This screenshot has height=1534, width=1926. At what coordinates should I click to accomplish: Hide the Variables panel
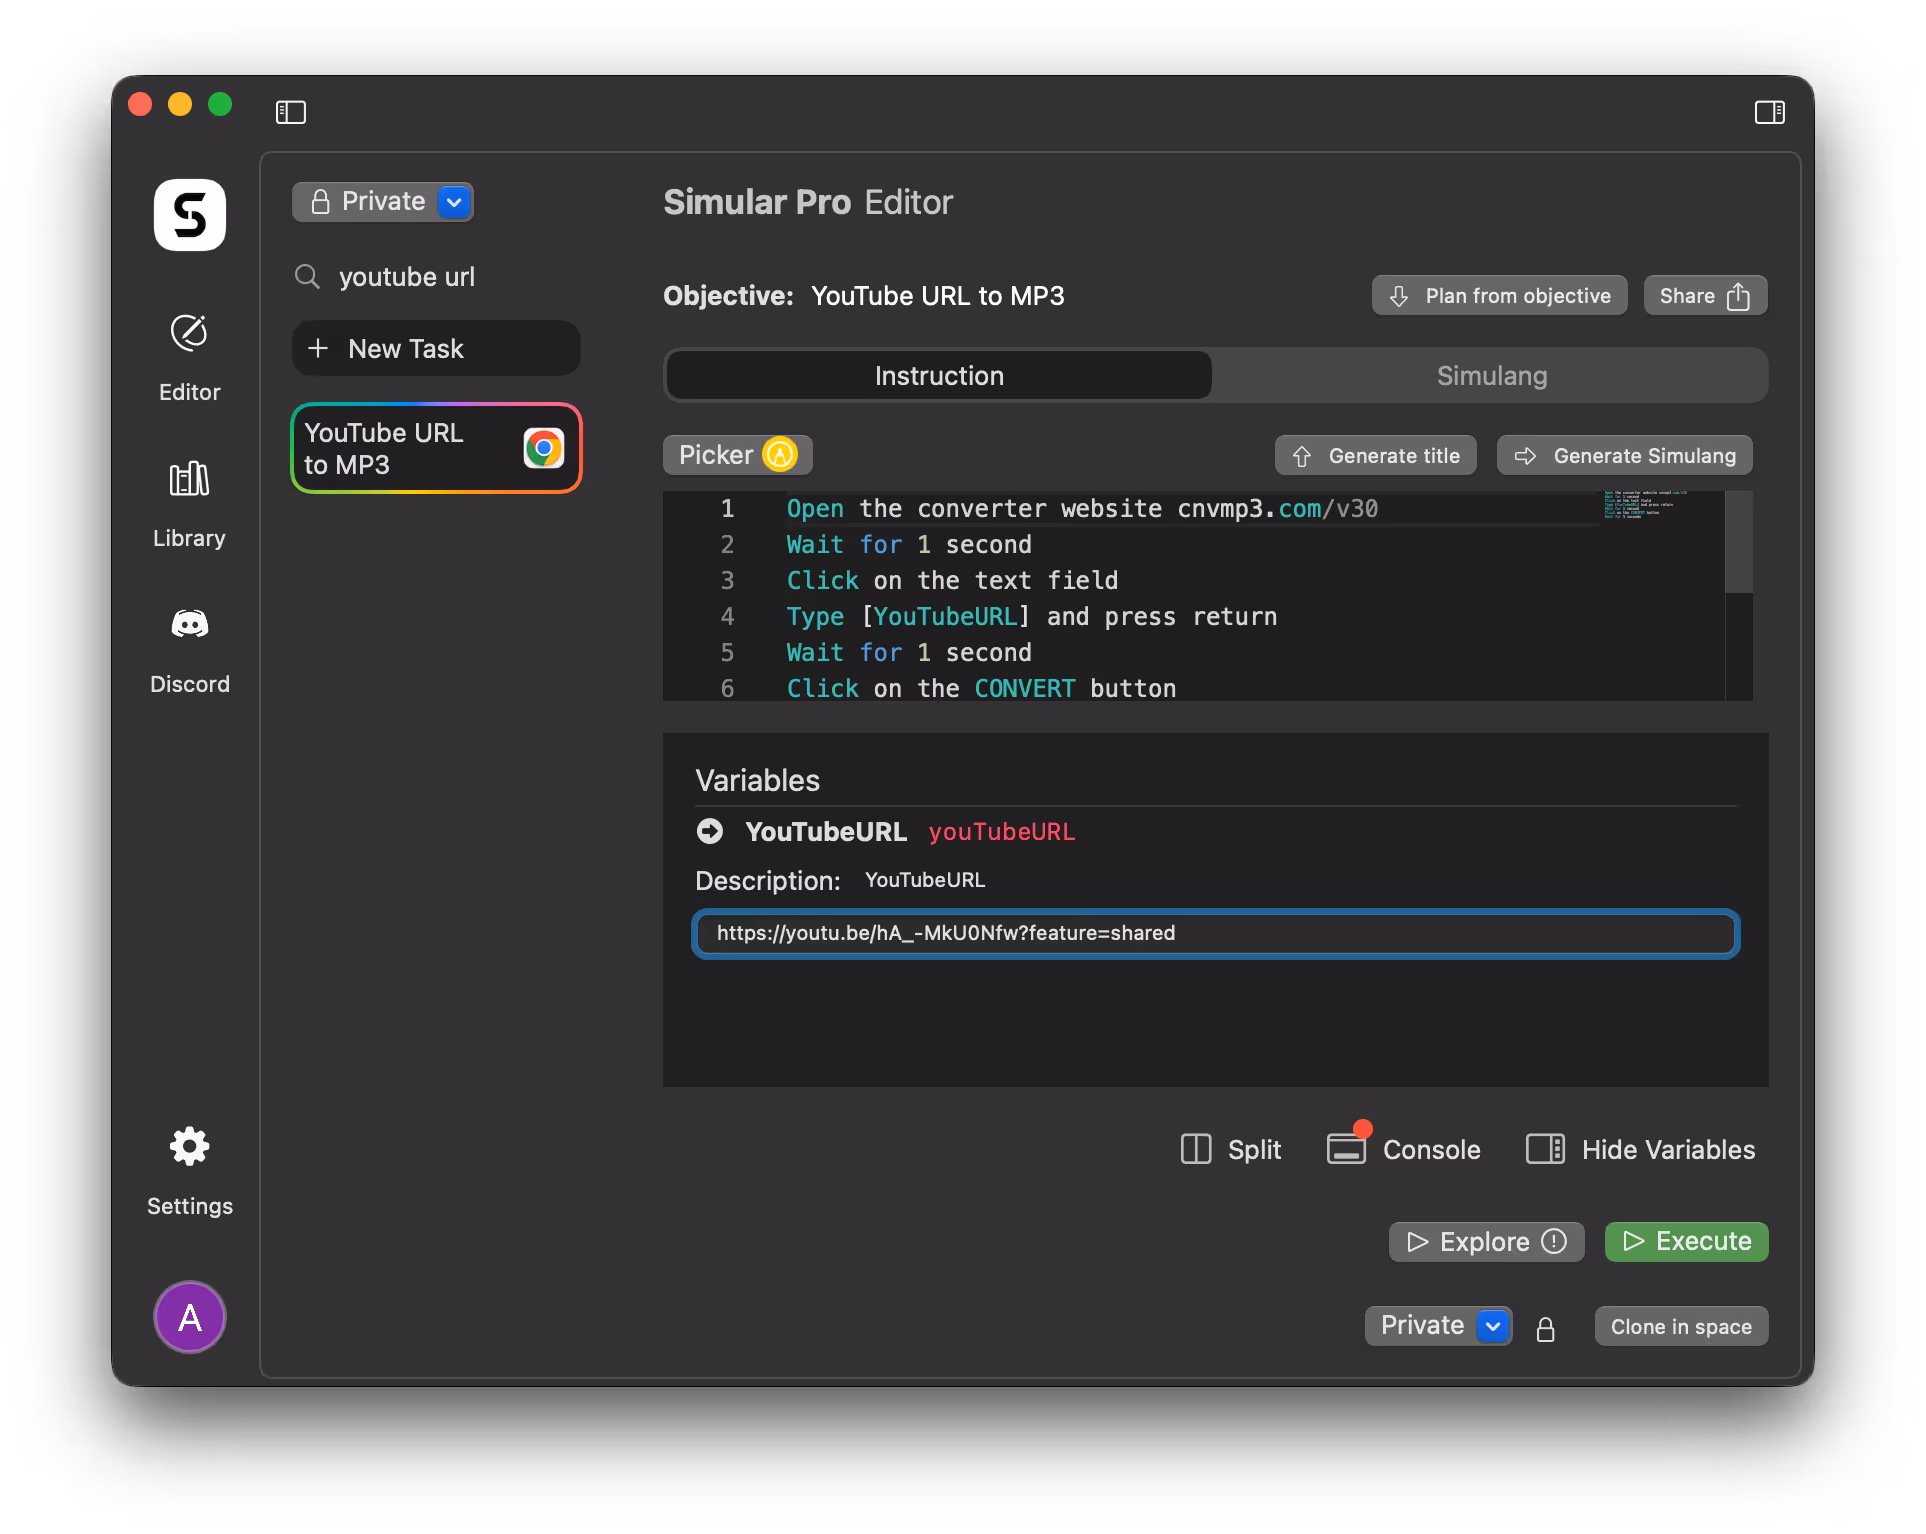pyautogui.click(x=1640, y=1149)
